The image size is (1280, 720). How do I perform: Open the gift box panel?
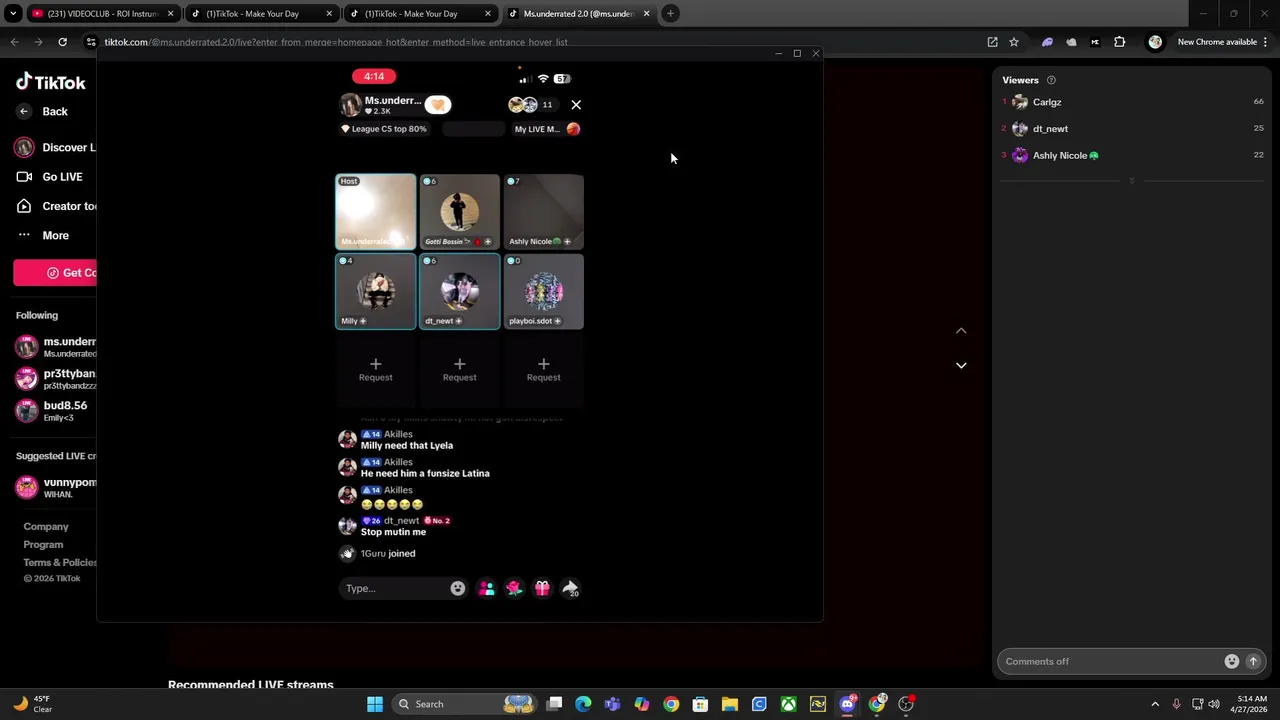point(542,589)
